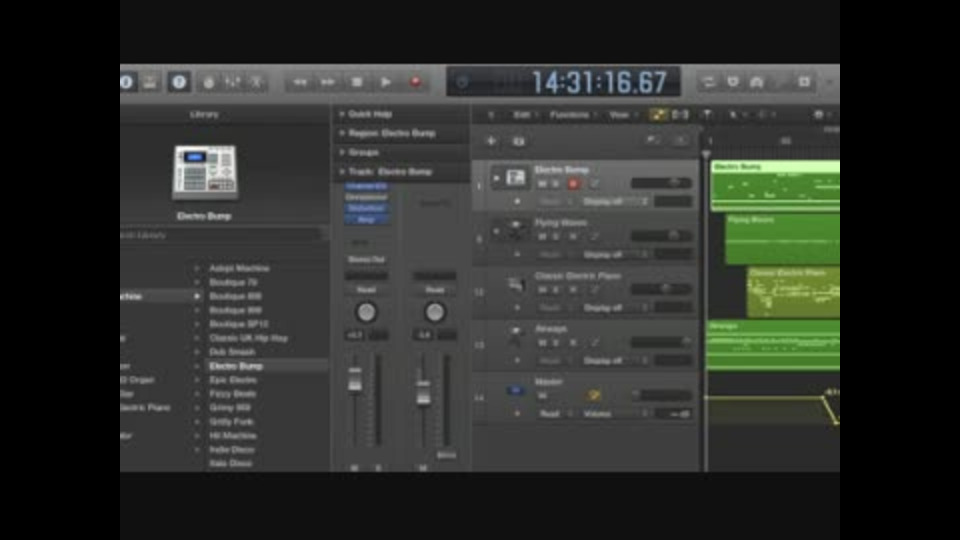Mute the Classic Electric Piano track
Image resolution: width=960 pixels, height=540 pixels.
(542, 290)
